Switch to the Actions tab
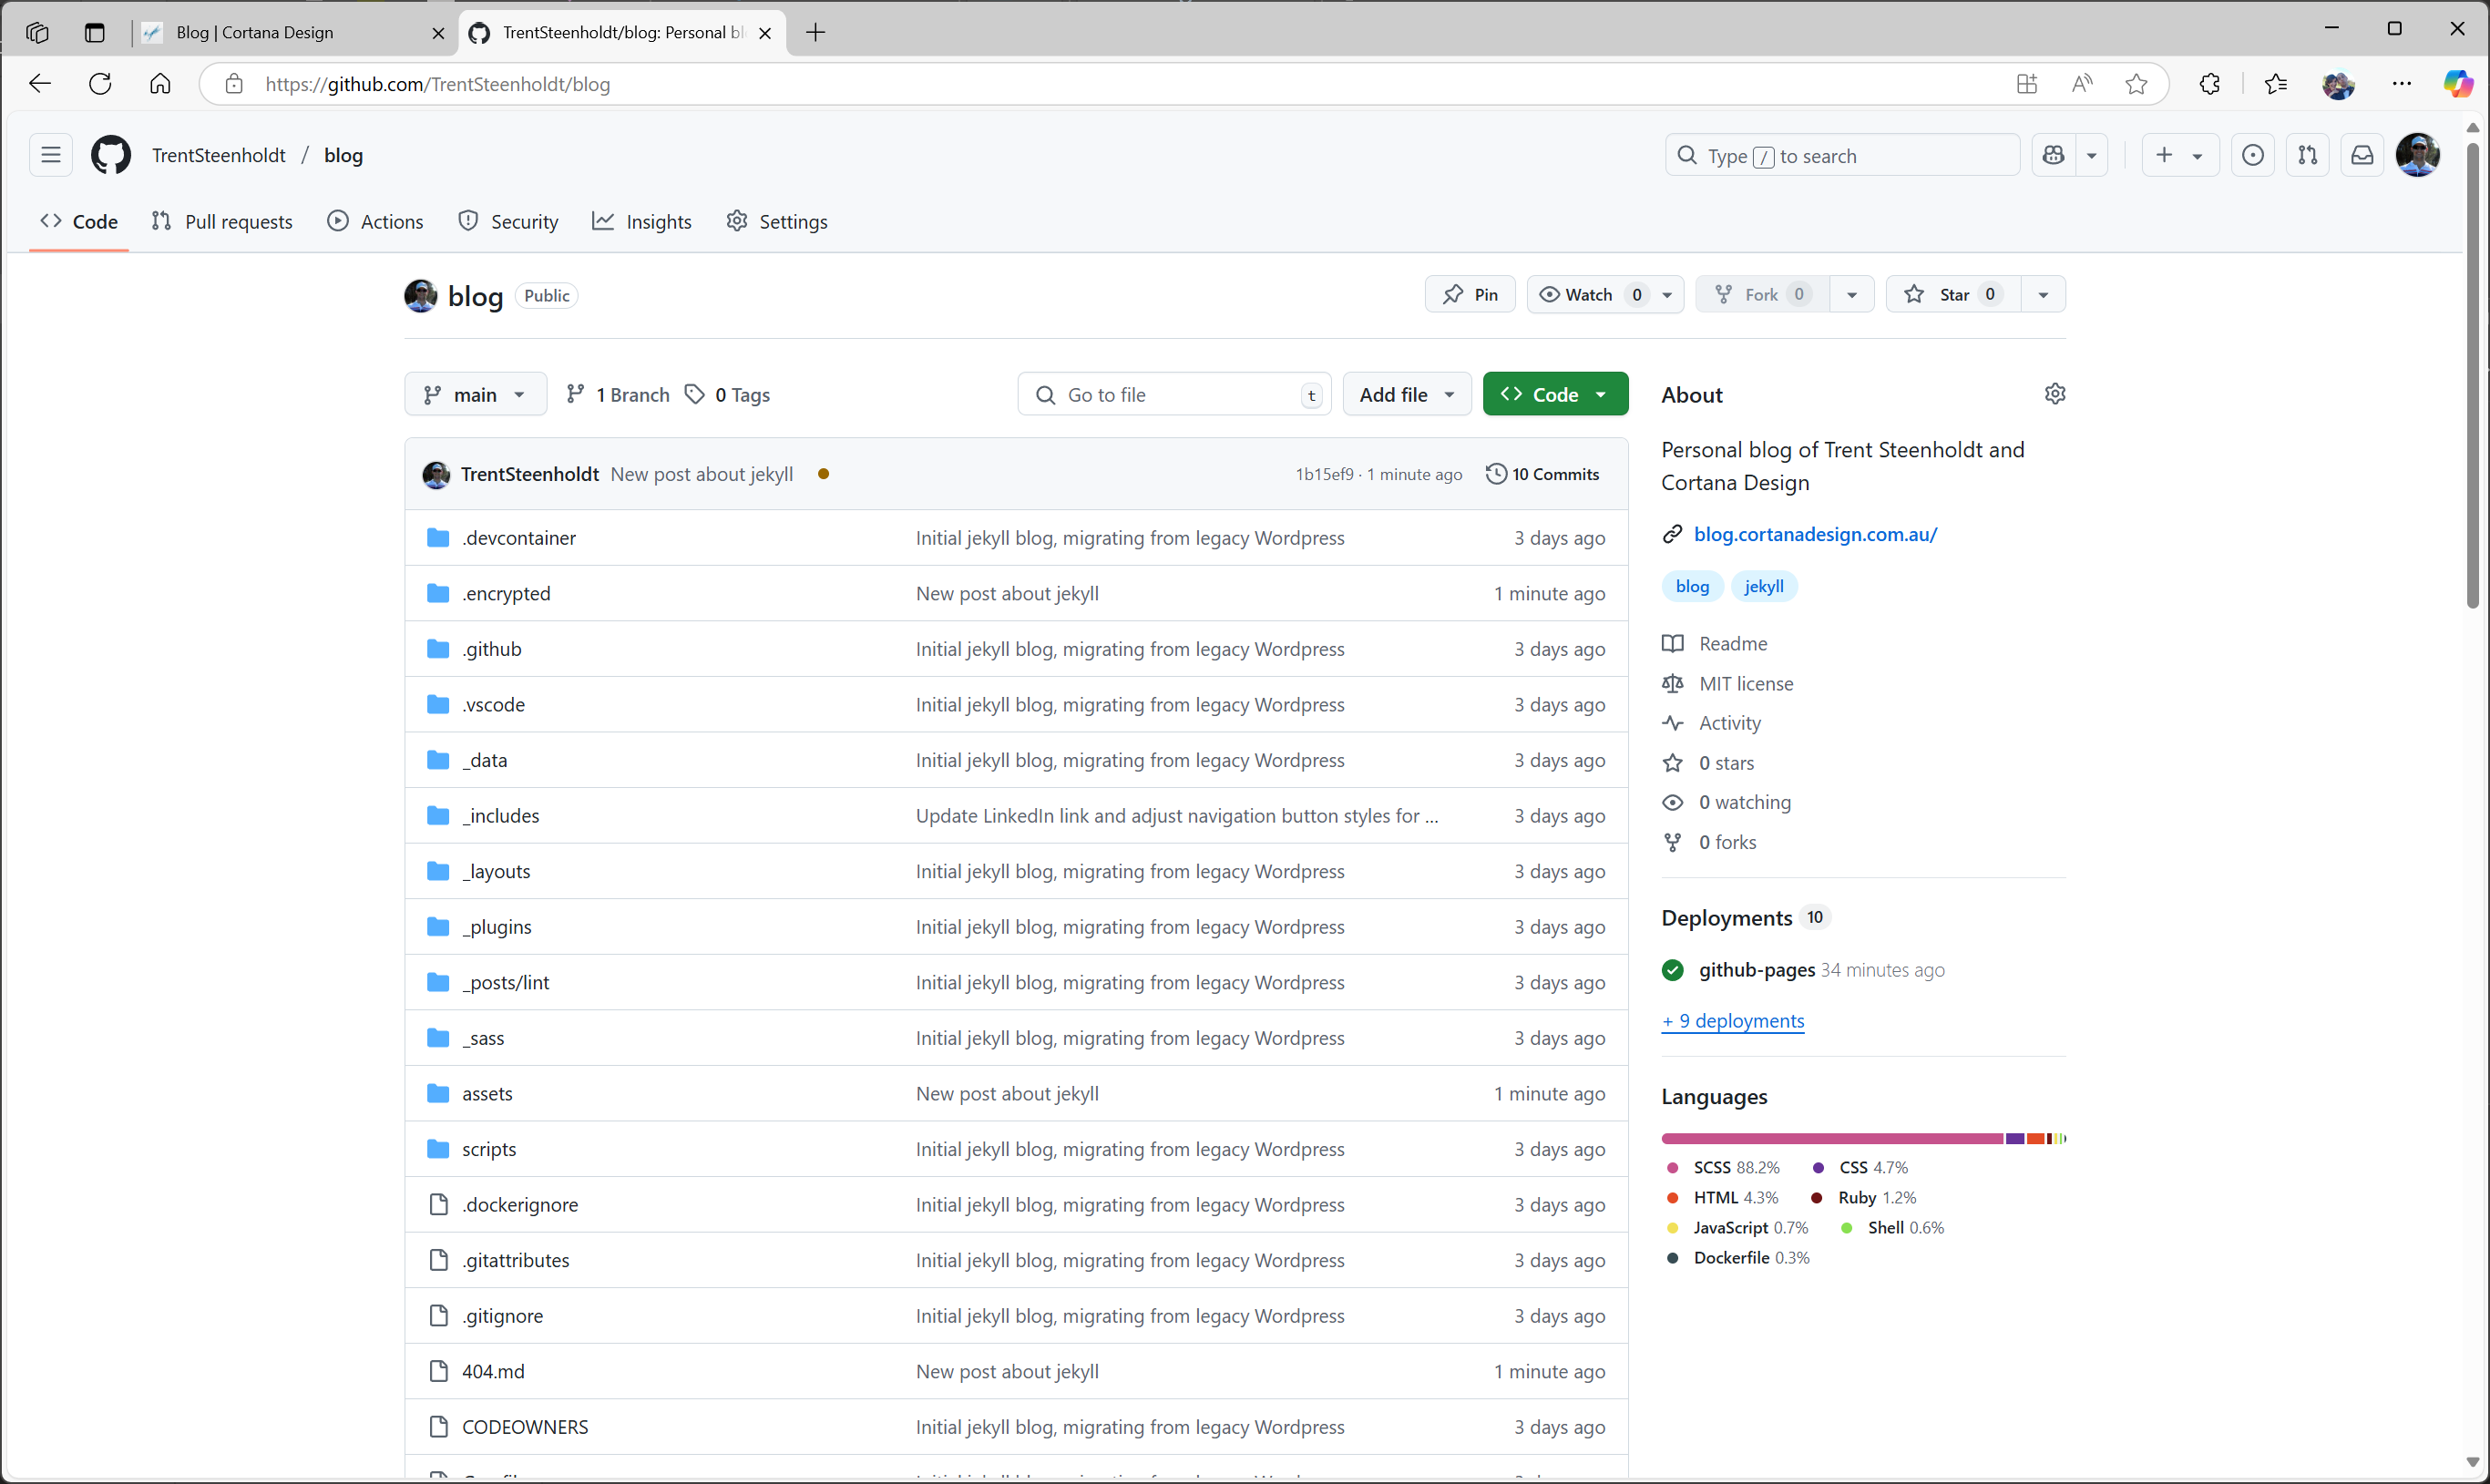Screen dimensions: 2490x1484 pyautogui.click(x=376, y=221)
